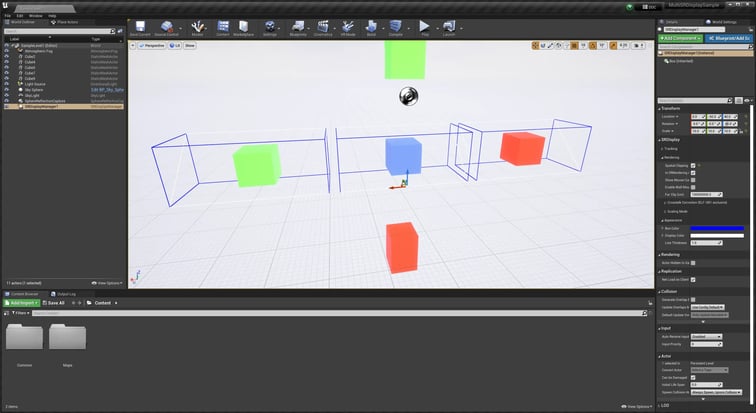
Task: Hide the Light Source actor via eye icon
Action: point(8,83)
